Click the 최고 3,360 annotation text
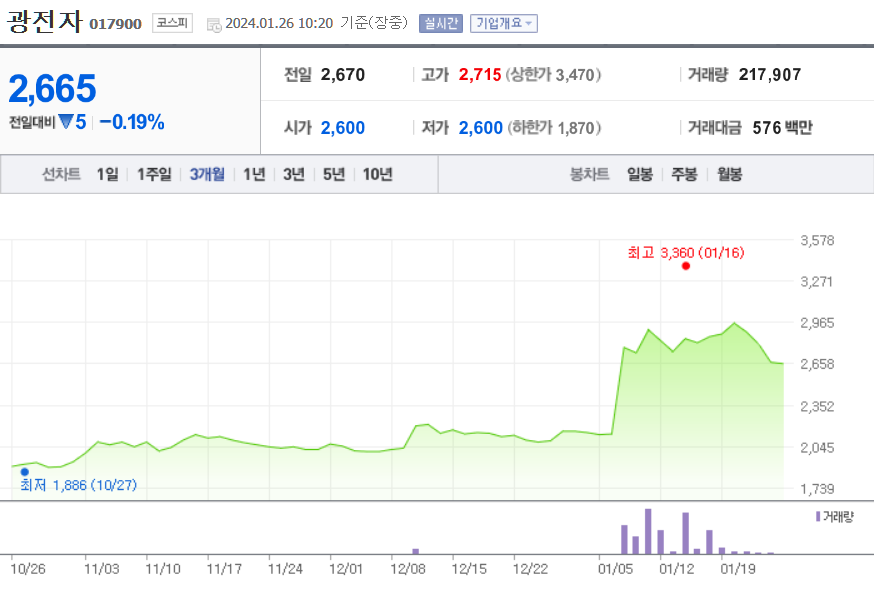Viewport: 874px width, 592px height. [680, 252]
